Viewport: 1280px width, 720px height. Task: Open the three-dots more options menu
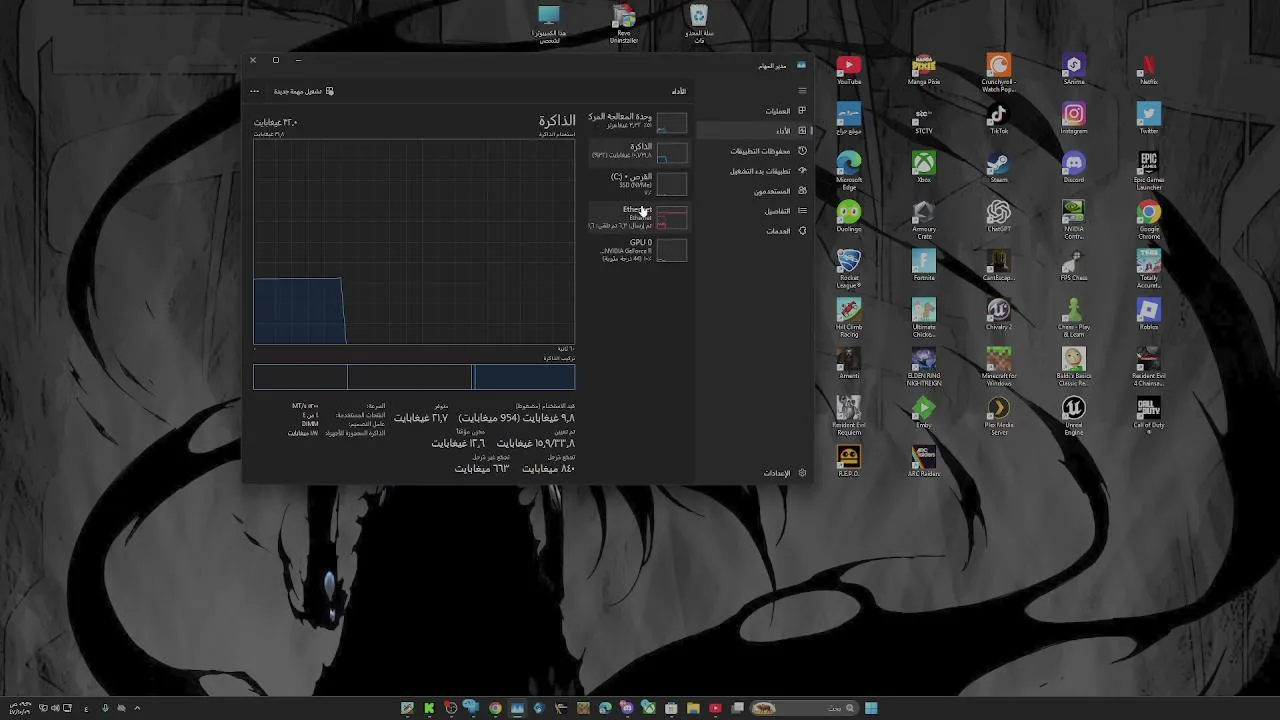coord(254,91)
